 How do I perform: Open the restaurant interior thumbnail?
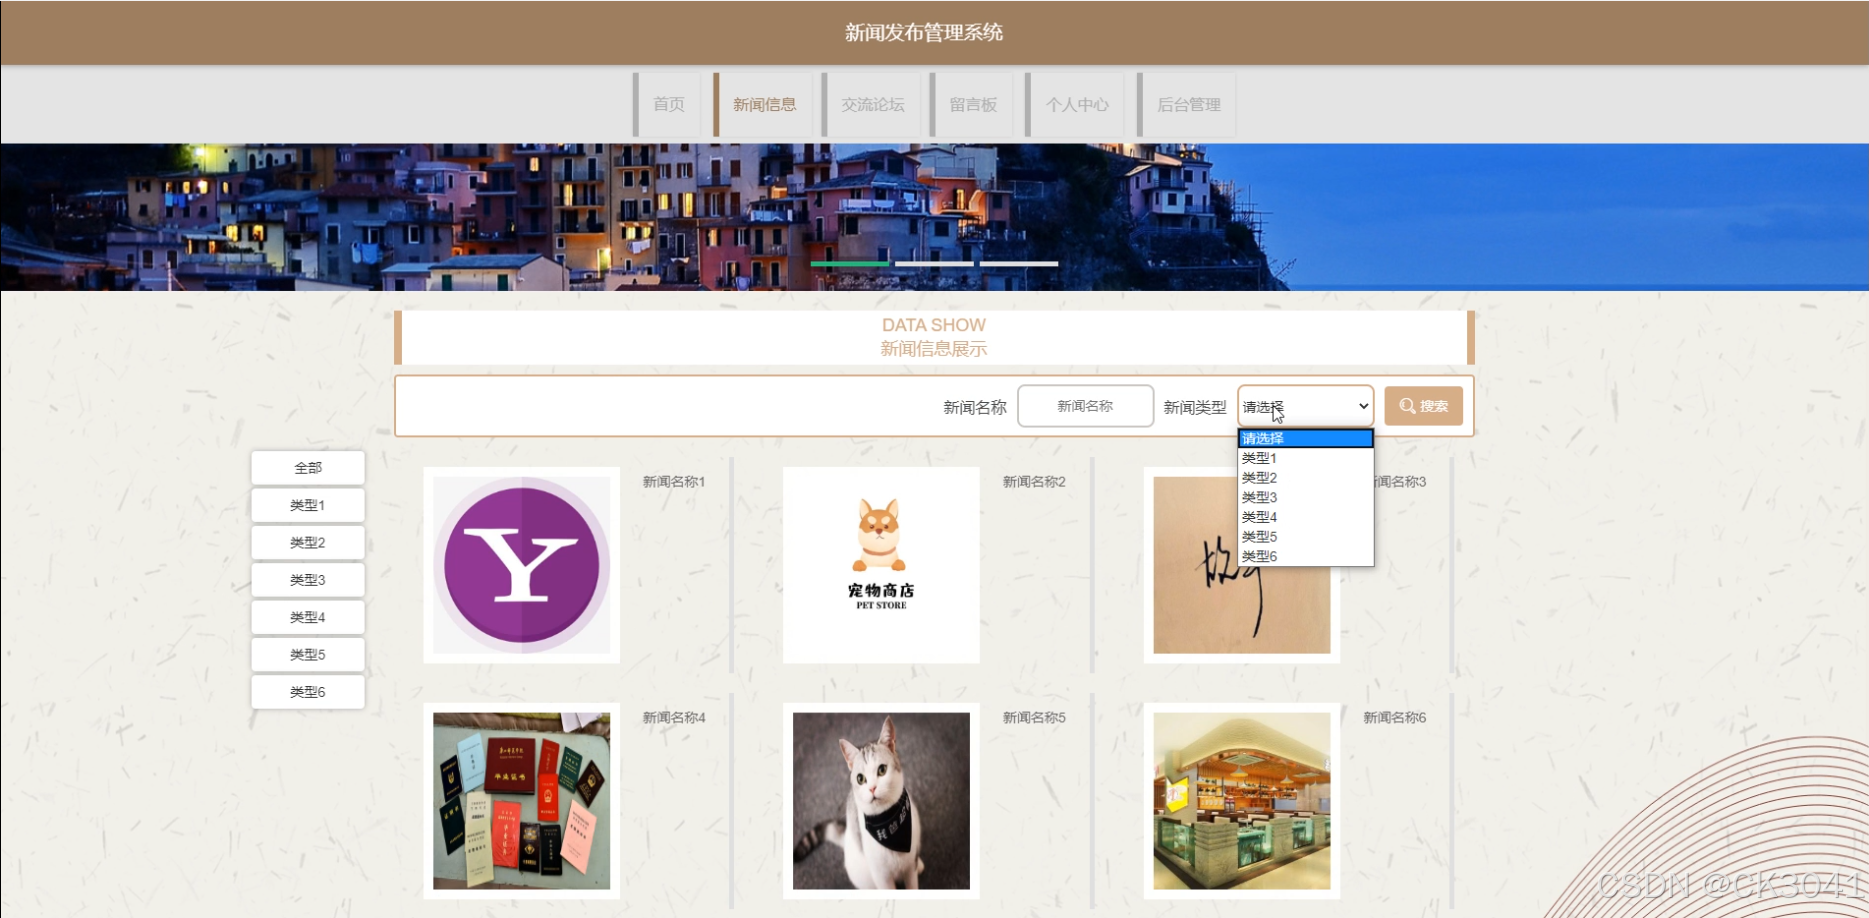click(x=1242, y=801)
